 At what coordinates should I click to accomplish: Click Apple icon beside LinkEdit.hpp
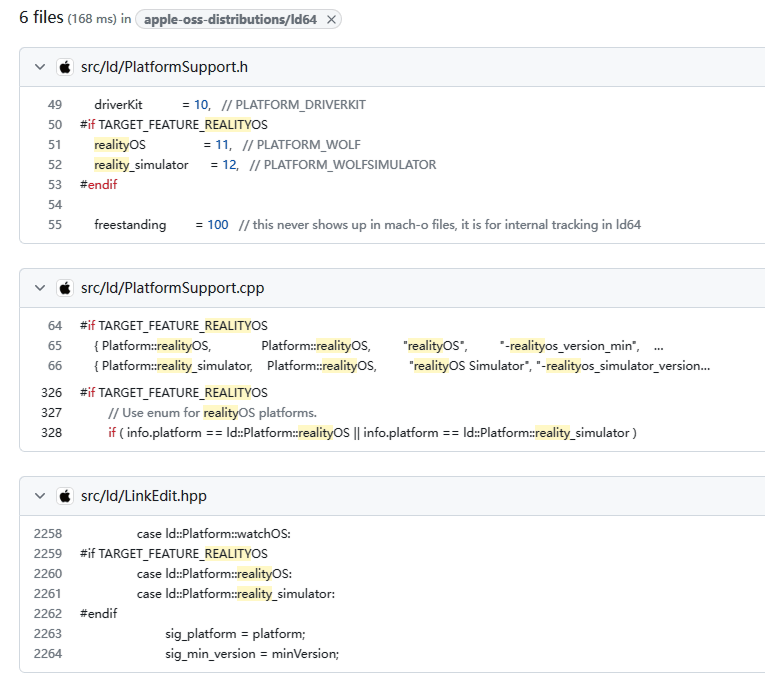point(65,496)
